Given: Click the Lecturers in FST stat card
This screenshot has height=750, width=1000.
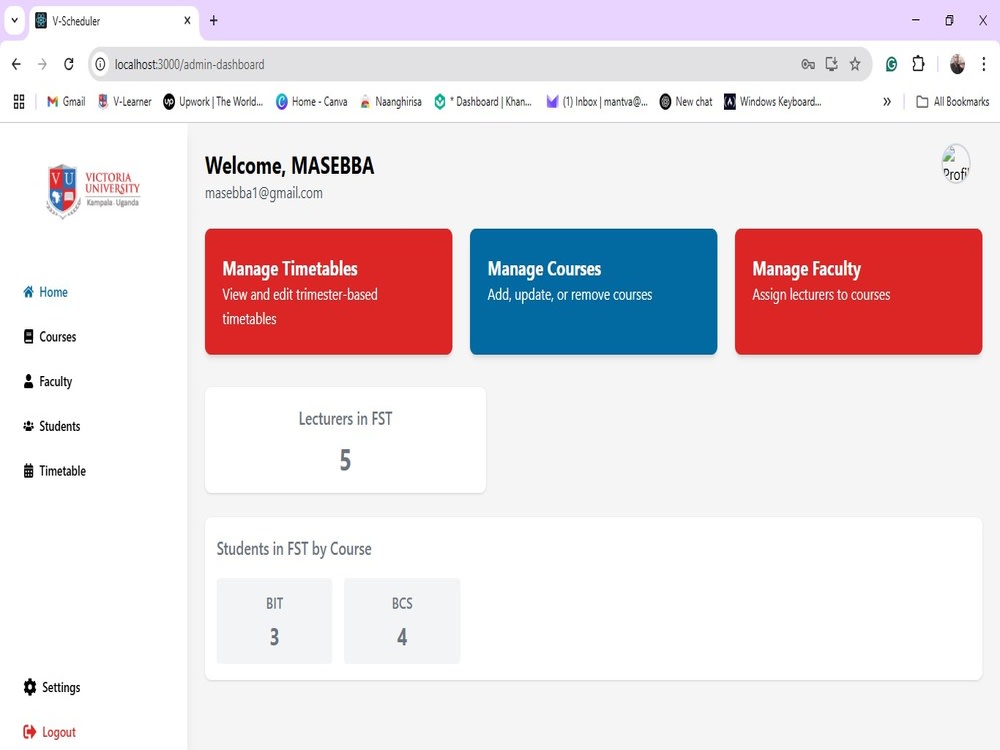Looking at the screenshot, I should click(x=345, y=439).
